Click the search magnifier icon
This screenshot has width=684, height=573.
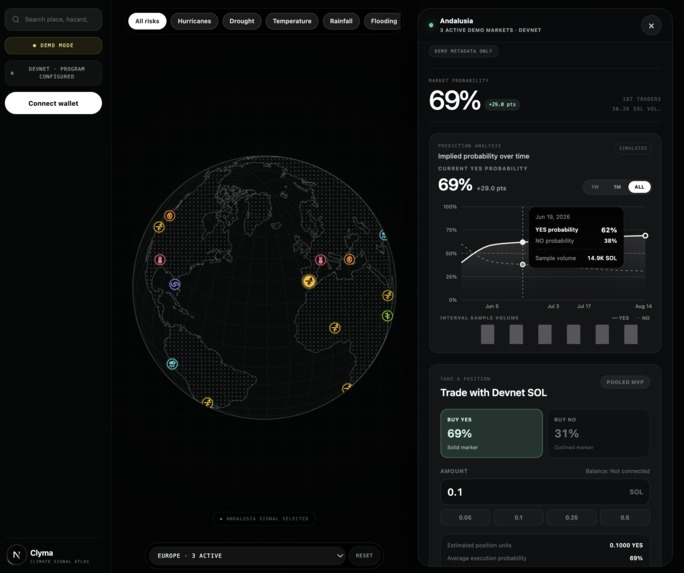point(16,20)
